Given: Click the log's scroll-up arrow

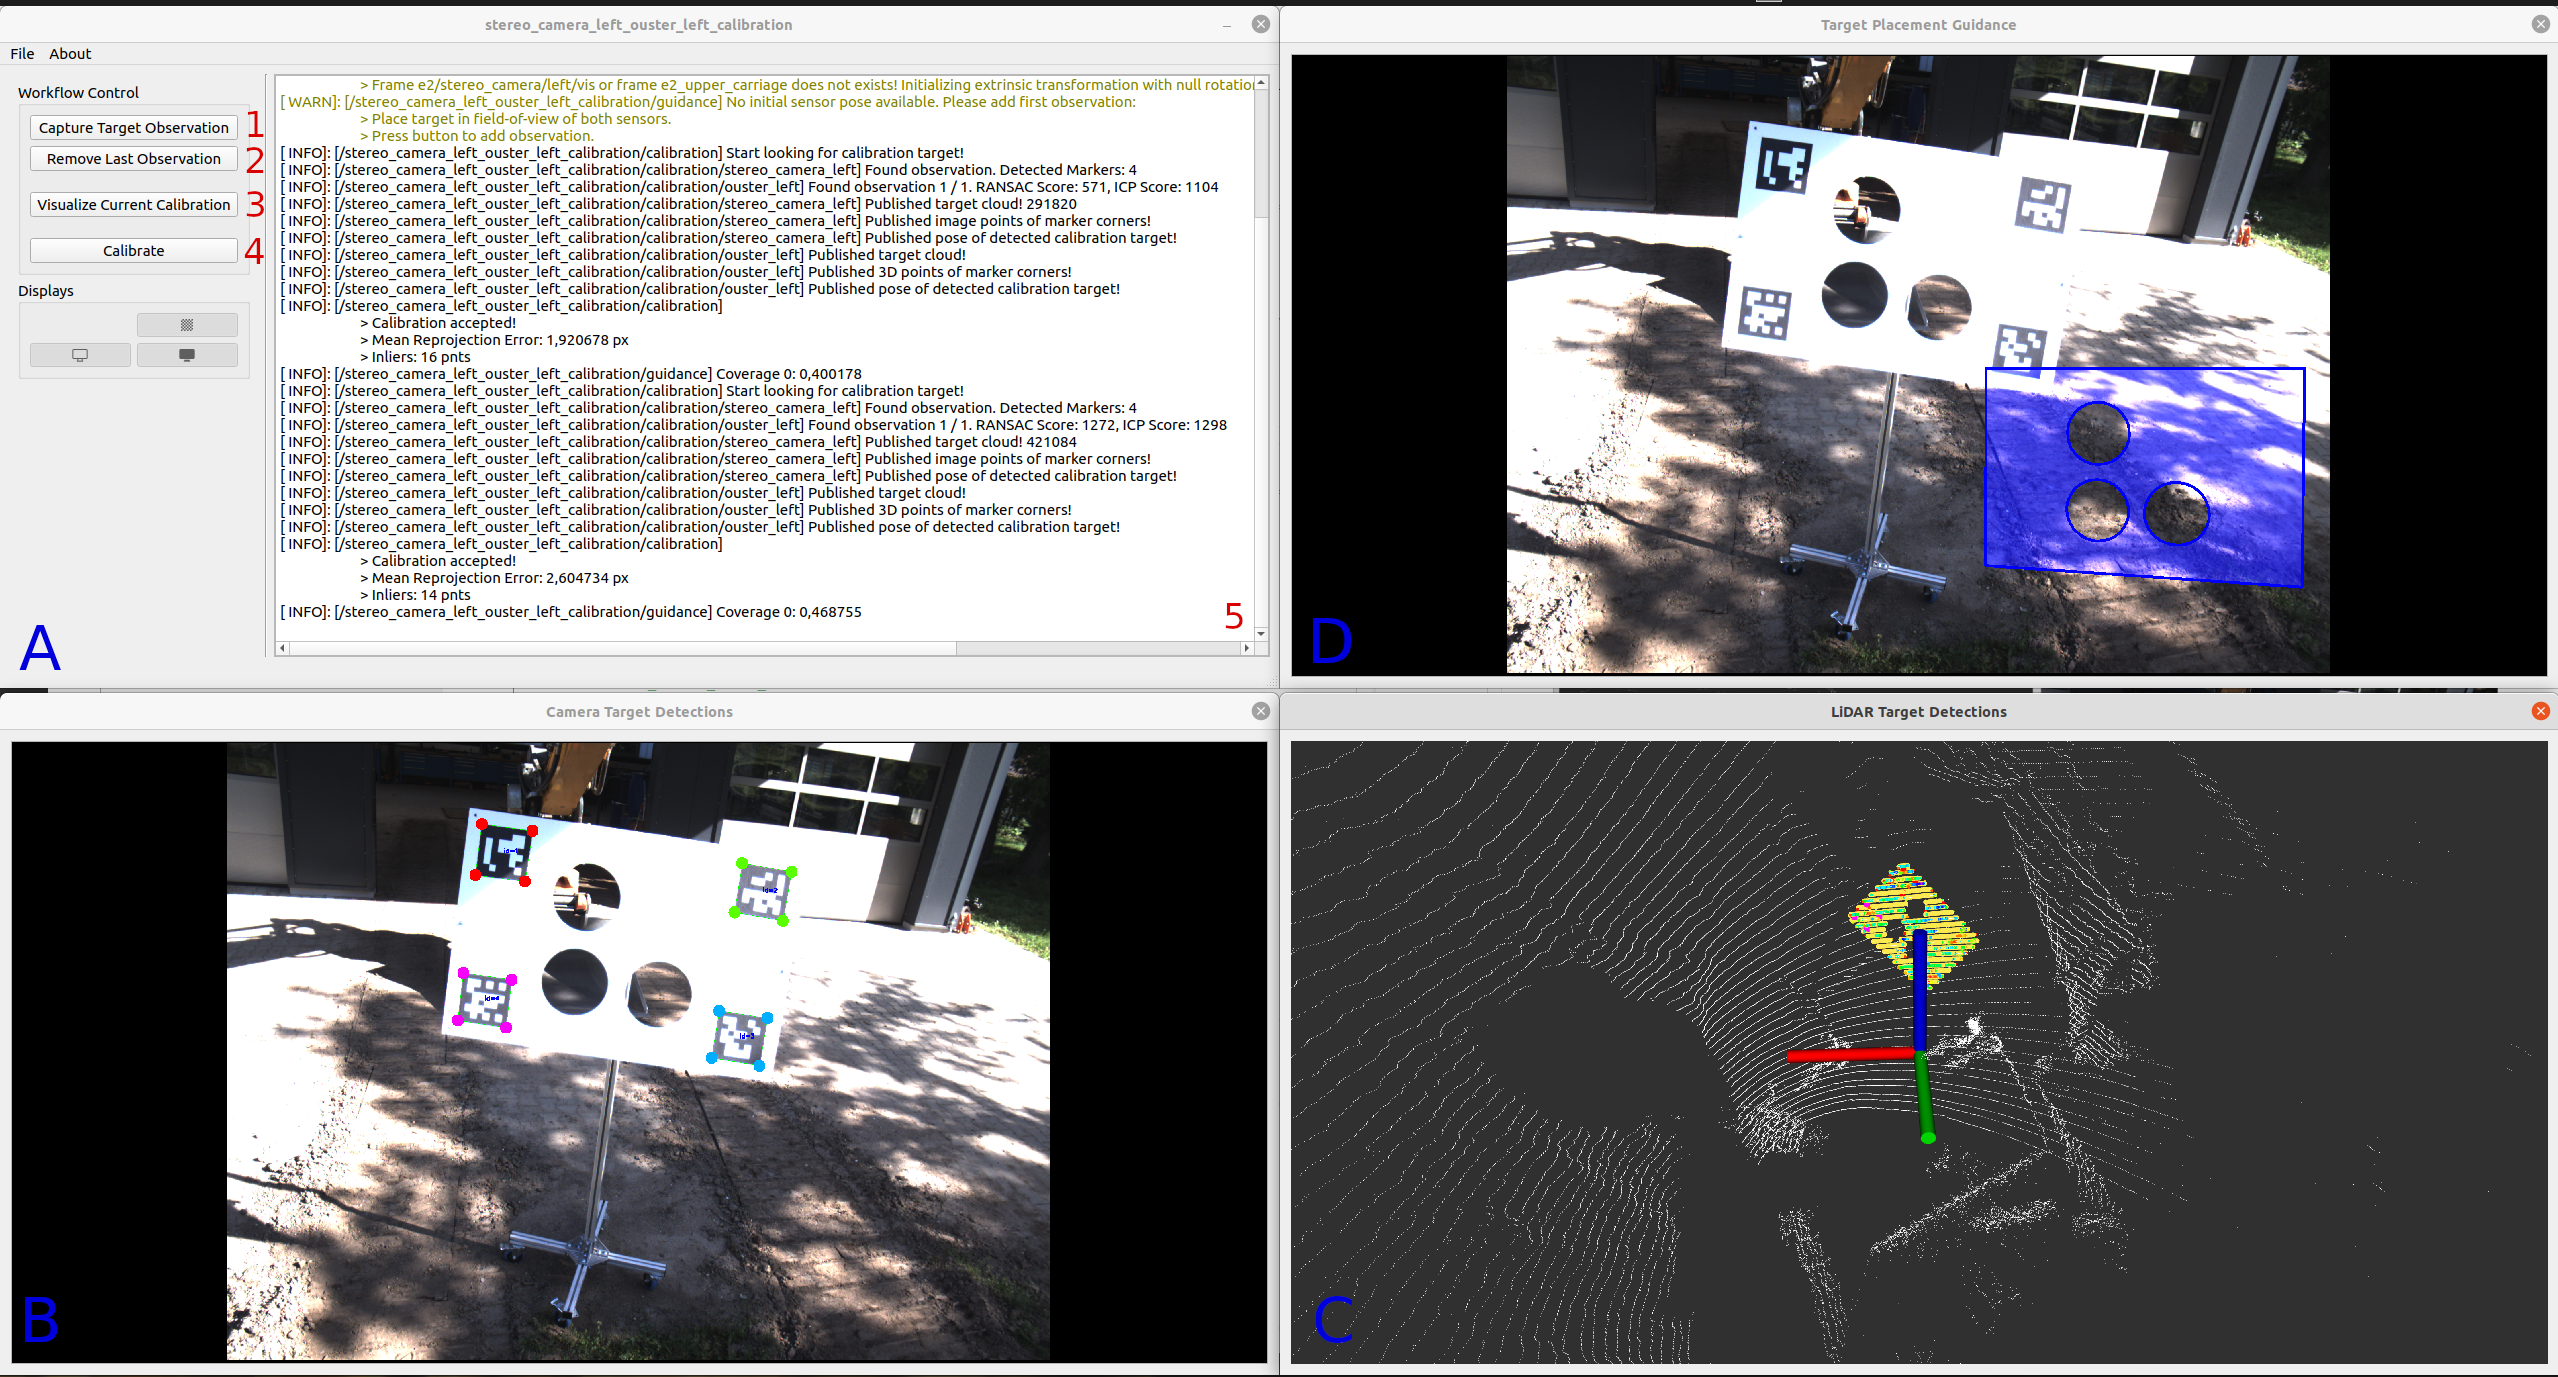Looking at the screenshot, I should click(x=1261, y=83).
